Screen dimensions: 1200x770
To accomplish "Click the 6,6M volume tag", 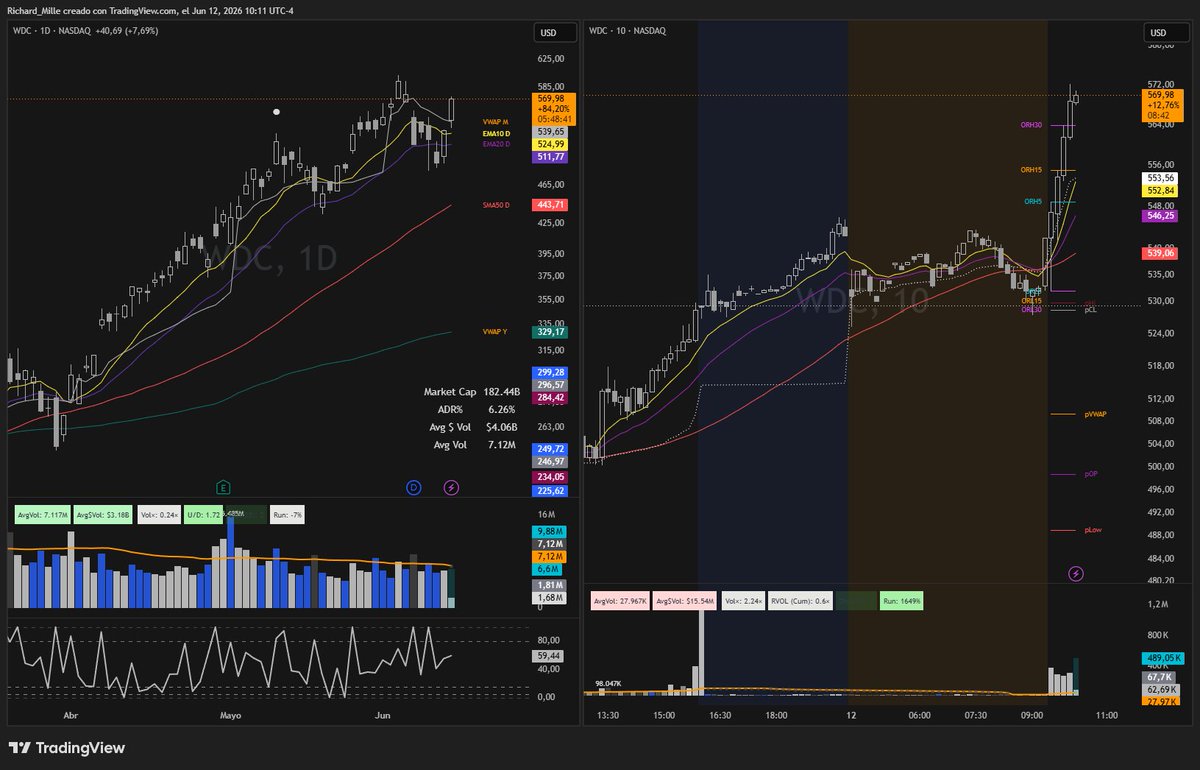I will click(548, 568).
